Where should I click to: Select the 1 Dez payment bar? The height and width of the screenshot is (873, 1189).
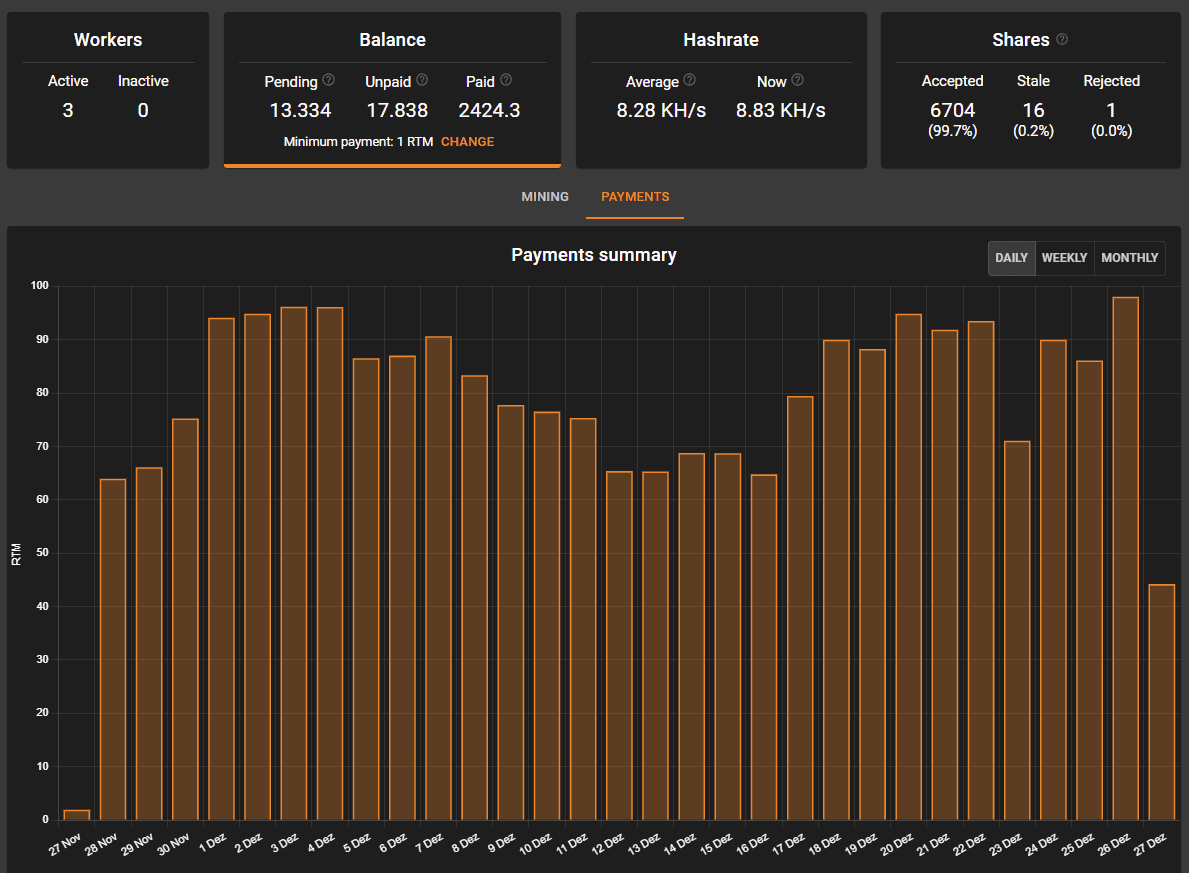click(221, 569)
